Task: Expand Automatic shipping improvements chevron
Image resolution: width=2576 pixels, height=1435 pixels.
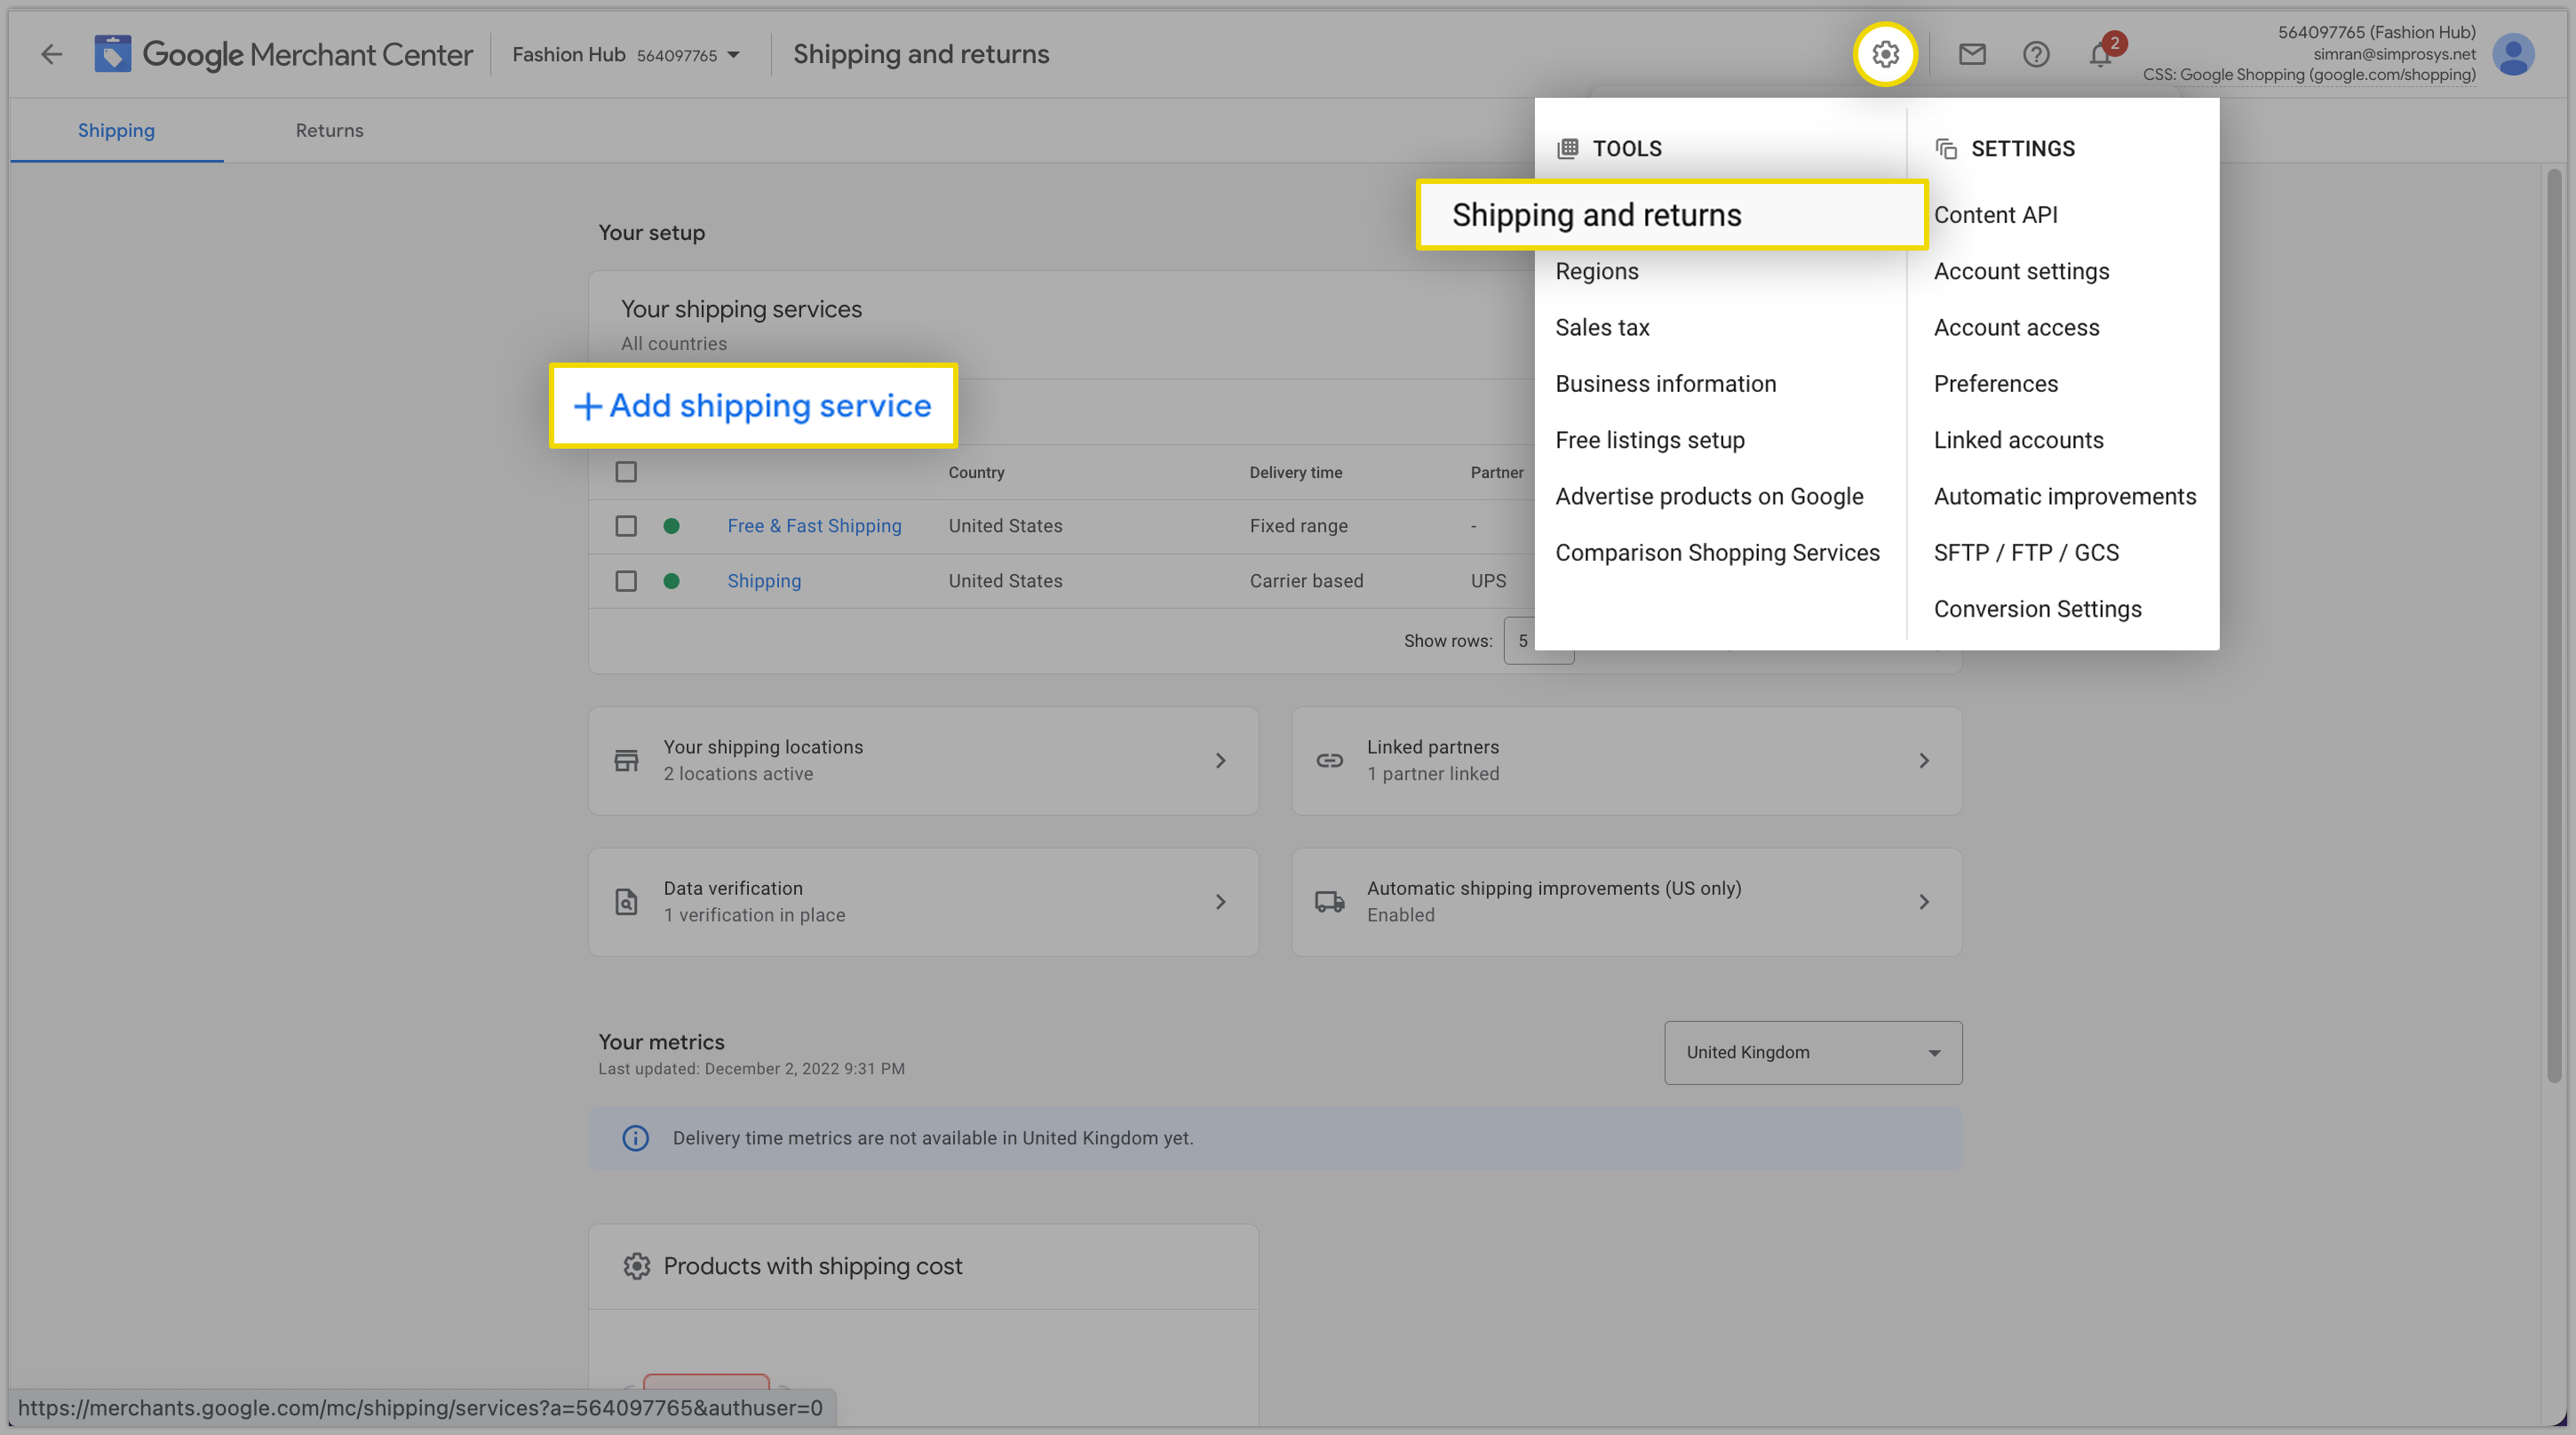Action: [x=1923, y=901]
